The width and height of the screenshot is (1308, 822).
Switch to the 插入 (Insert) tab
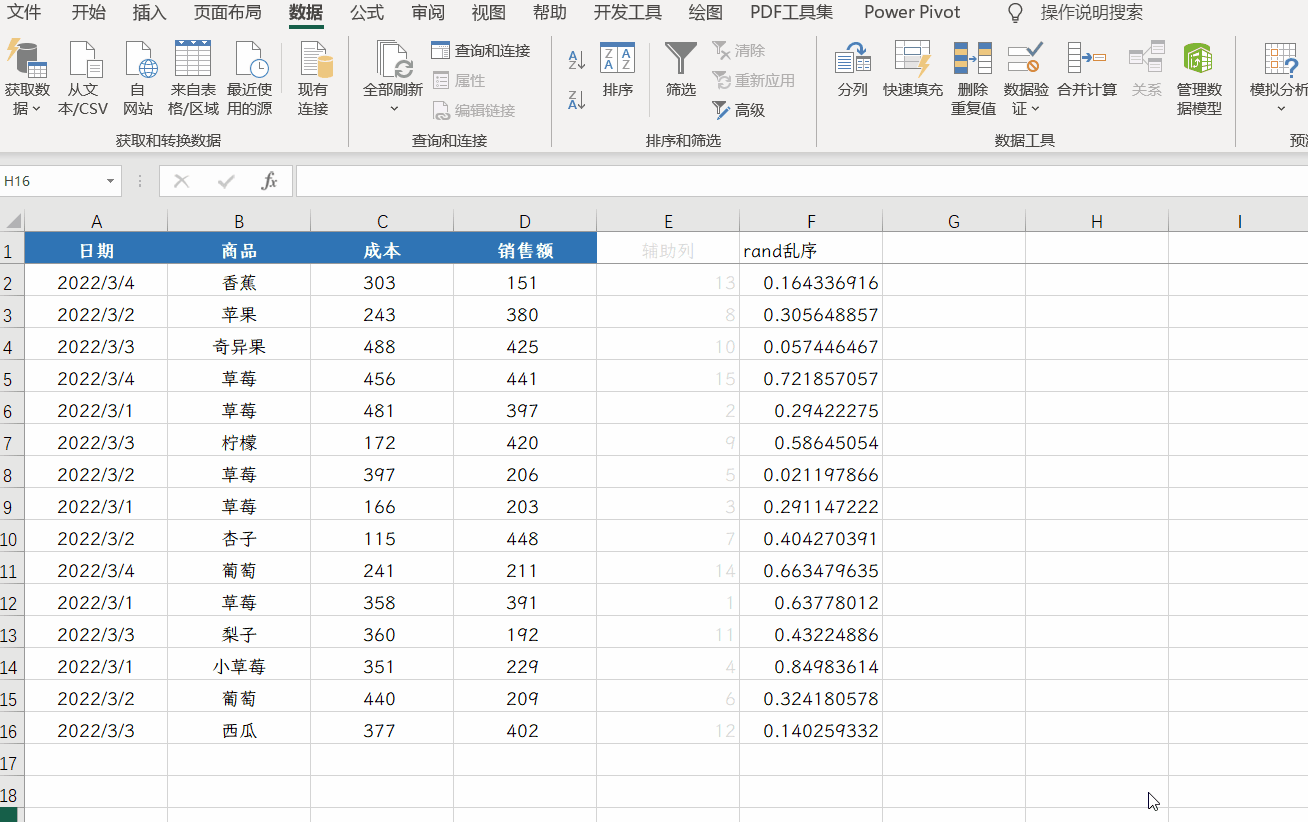(149, 13)
